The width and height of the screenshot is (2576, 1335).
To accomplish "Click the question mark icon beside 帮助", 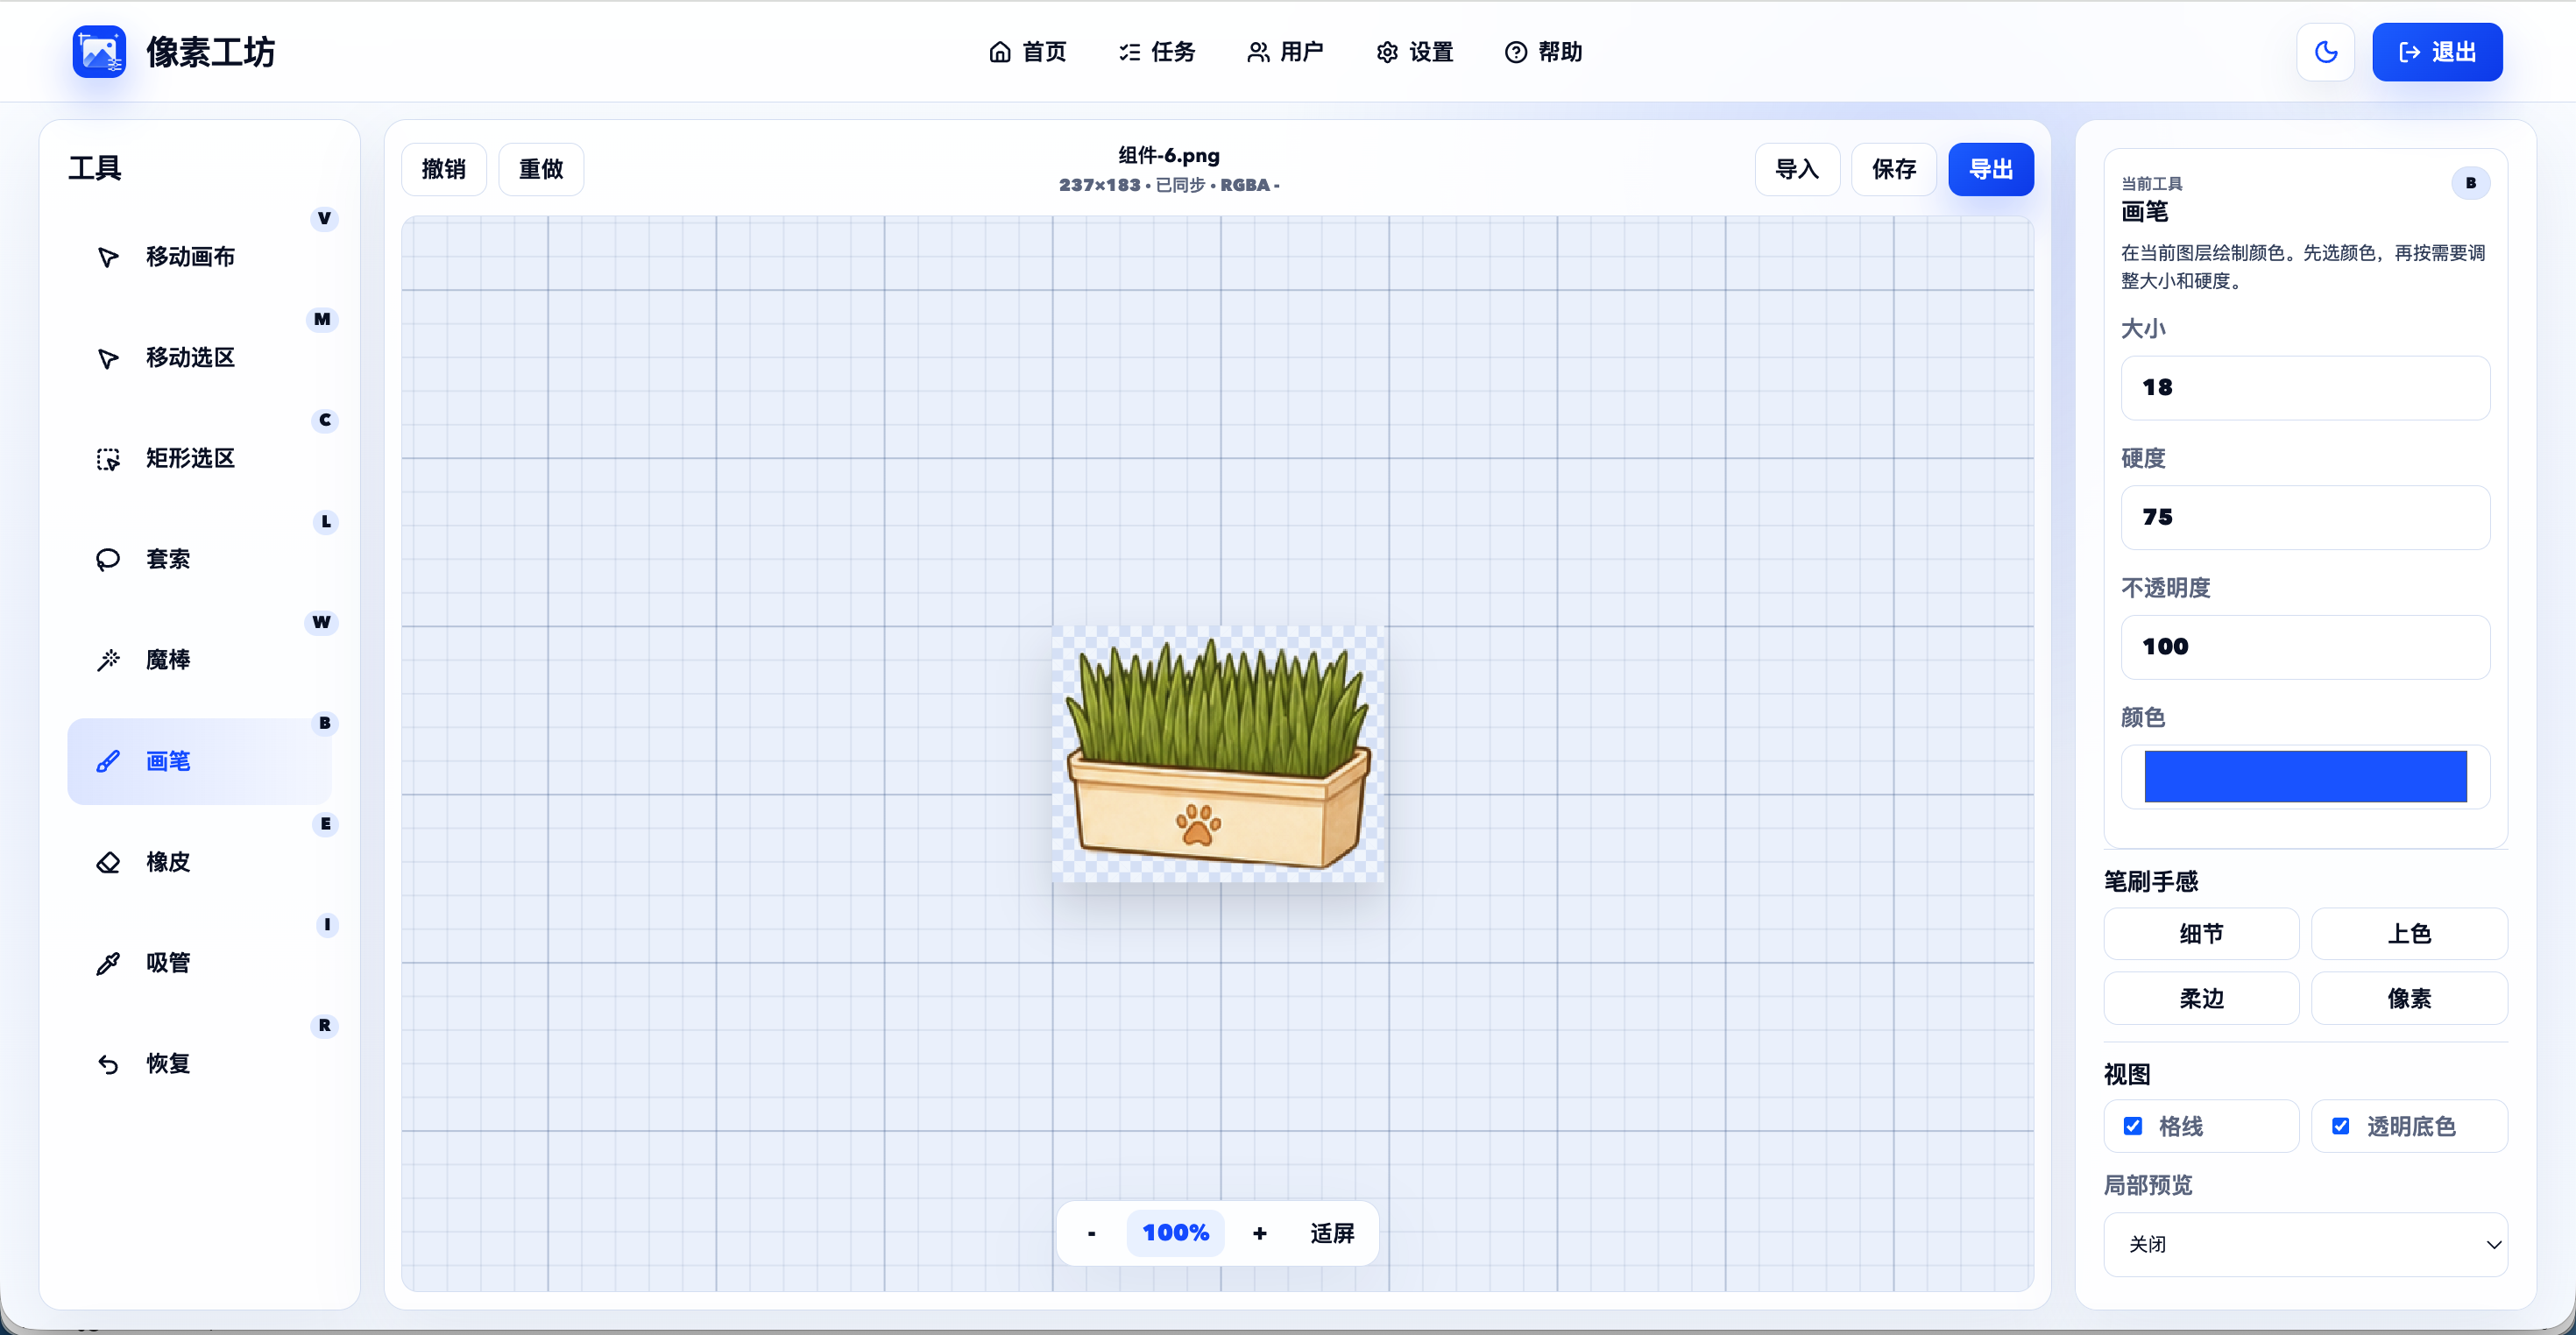I will tap(1516, 52).
